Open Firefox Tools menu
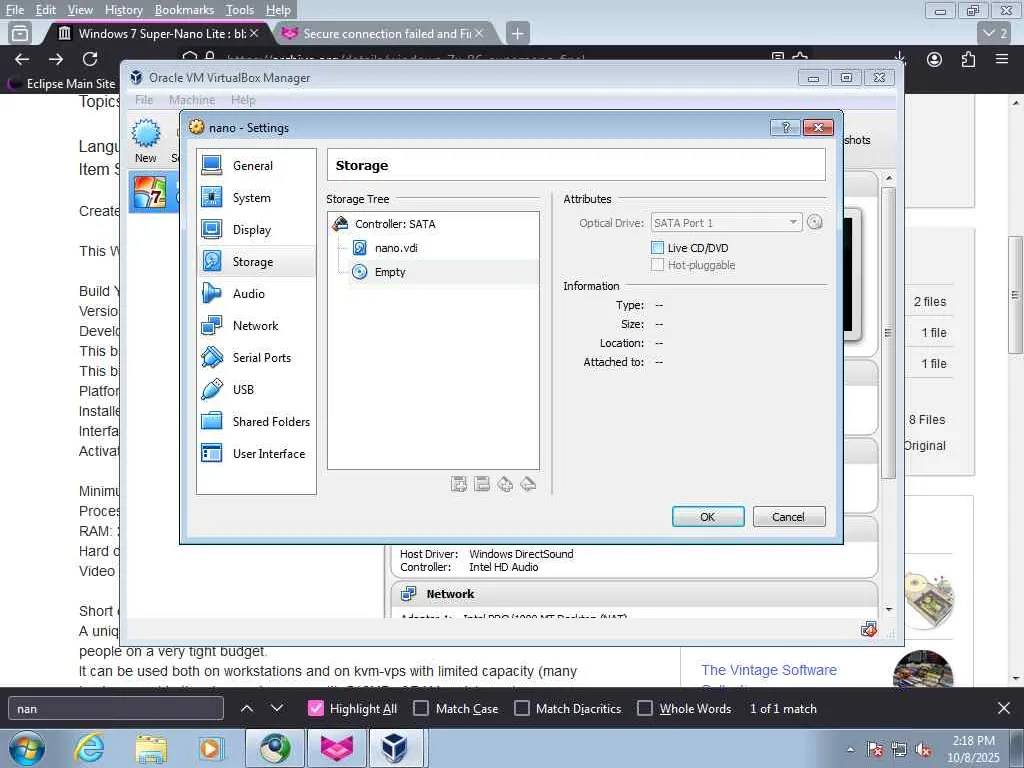 (240, 10)
